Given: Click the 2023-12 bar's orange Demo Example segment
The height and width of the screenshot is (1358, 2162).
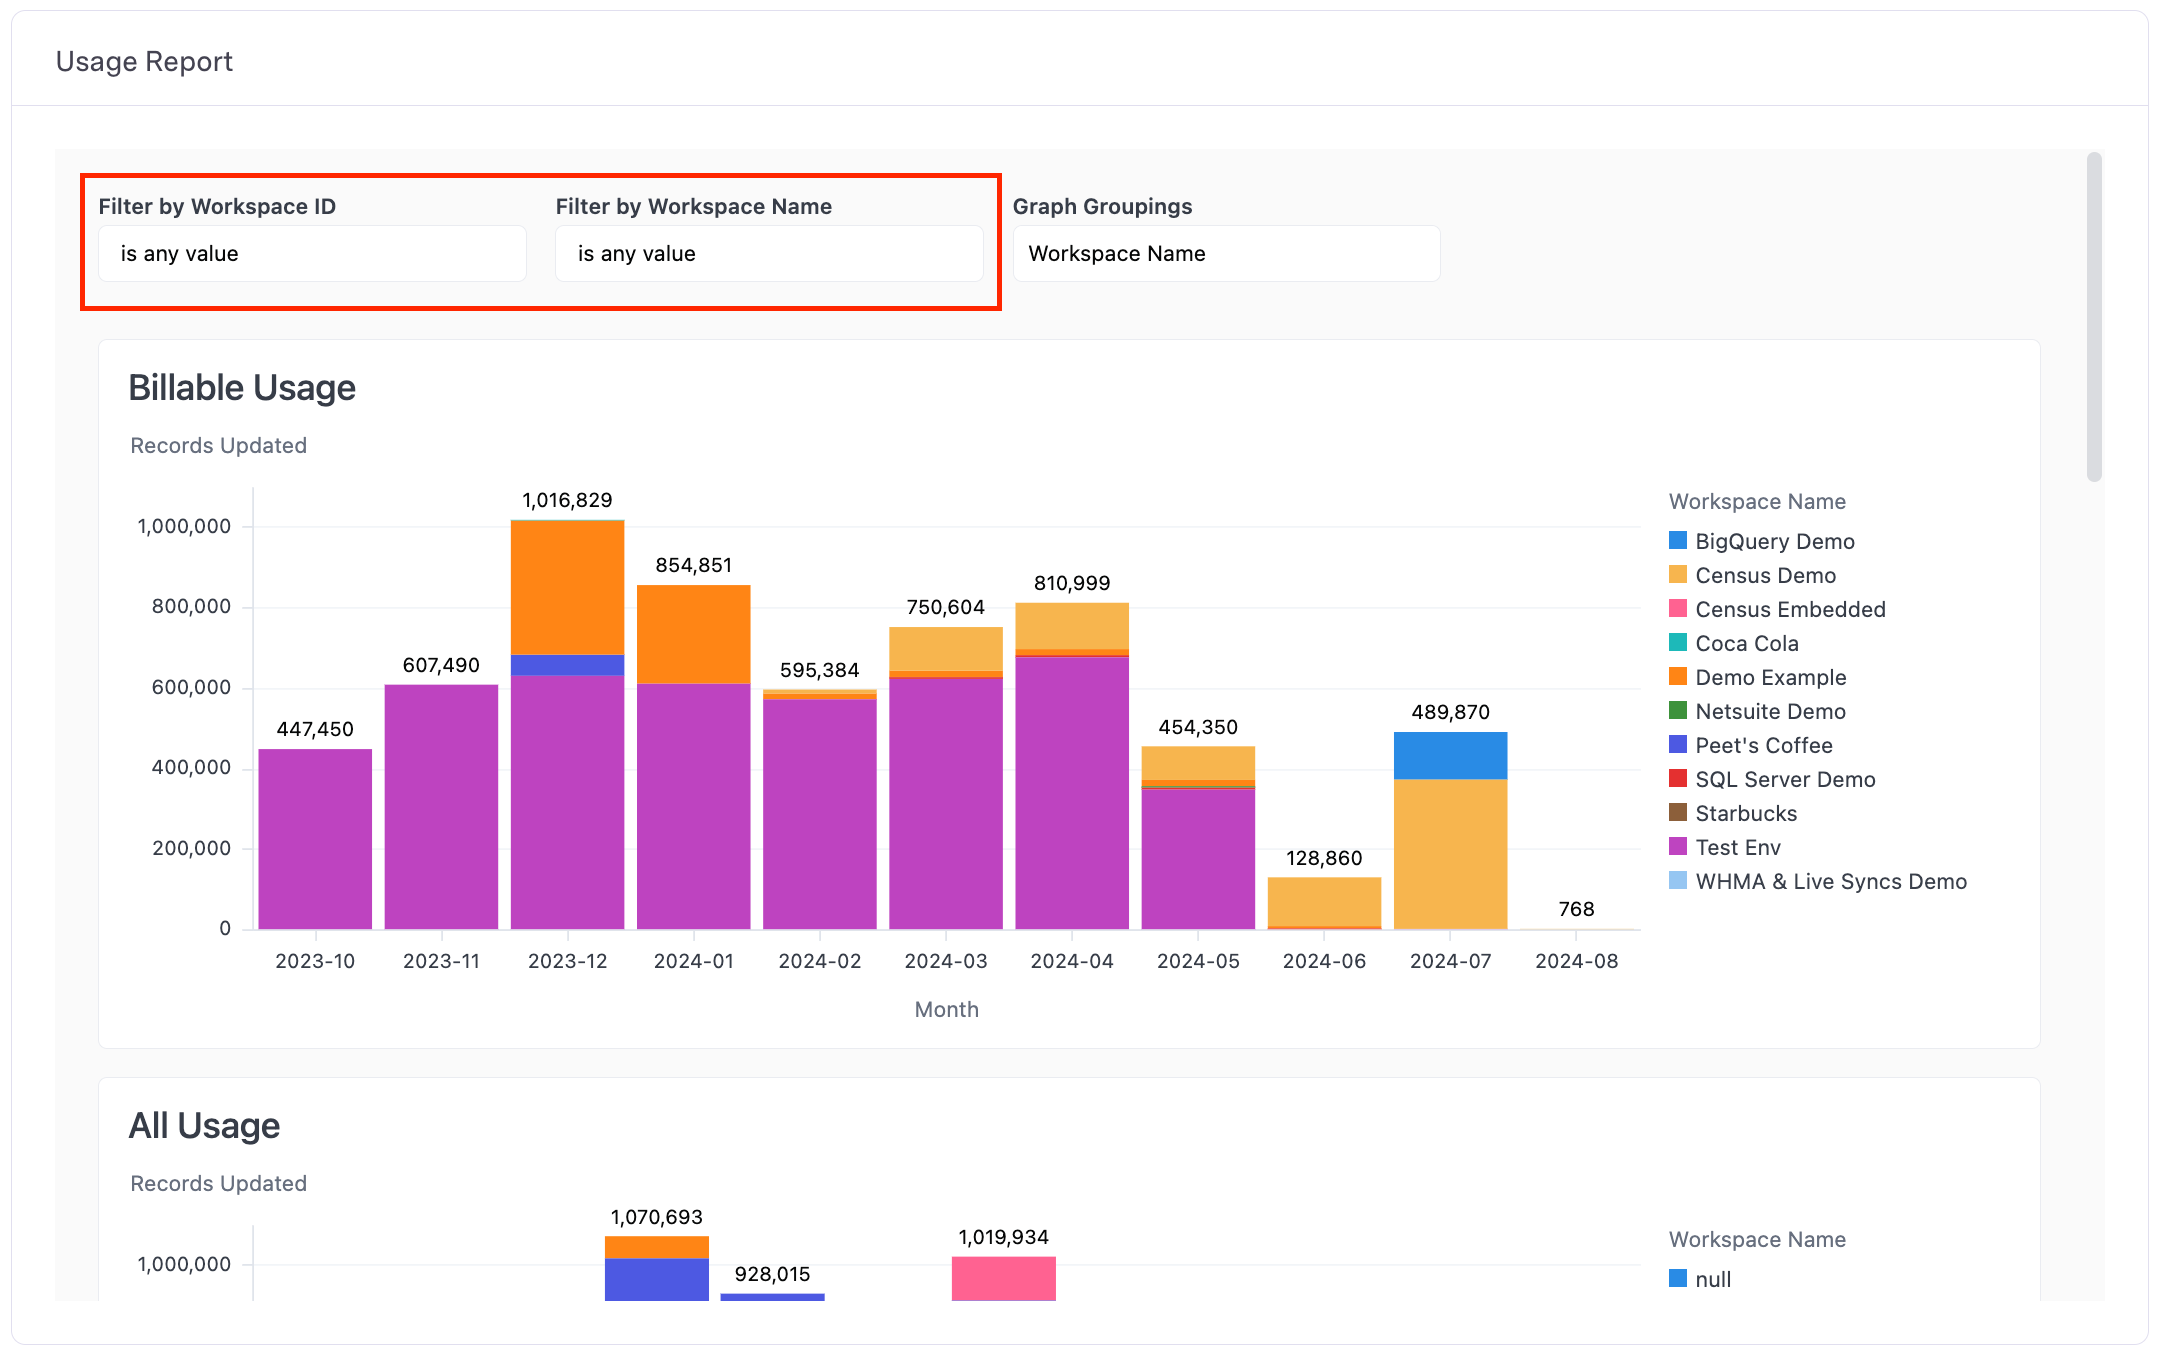Looking at the screenshot, I should point(567,587).
